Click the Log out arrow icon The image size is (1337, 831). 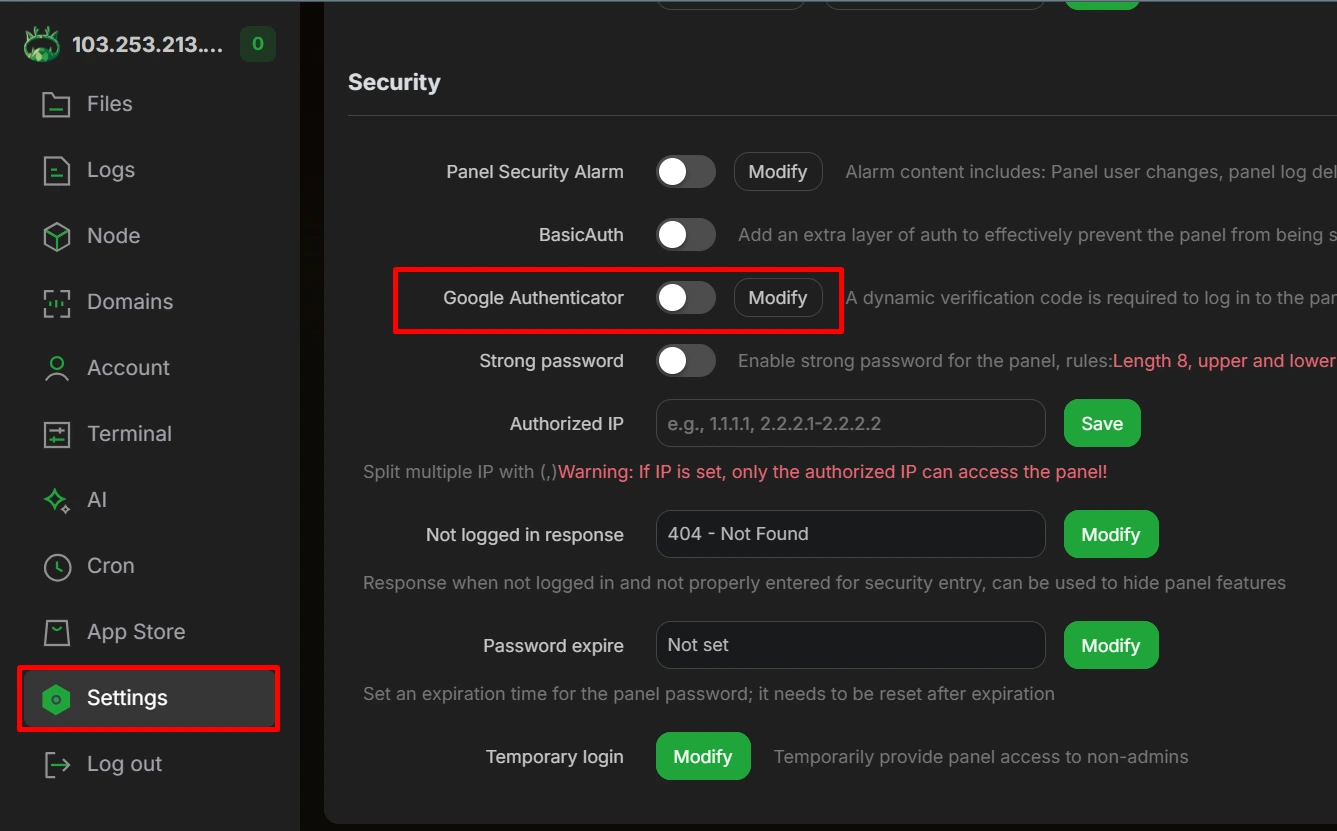[56, 764]
